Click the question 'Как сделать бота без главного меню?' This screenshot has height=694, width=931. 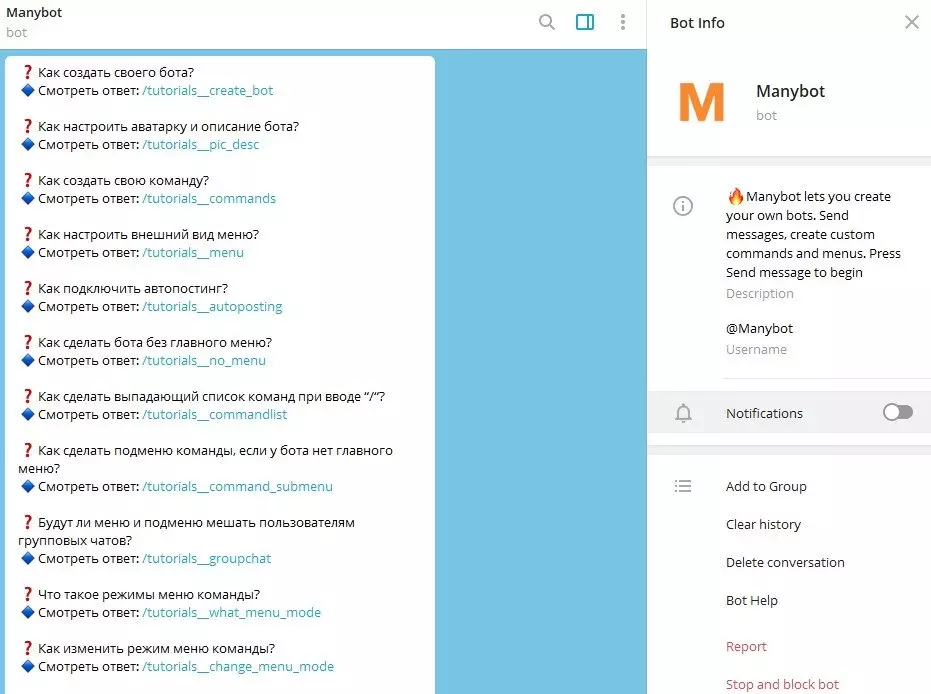(x=155, y=343)
